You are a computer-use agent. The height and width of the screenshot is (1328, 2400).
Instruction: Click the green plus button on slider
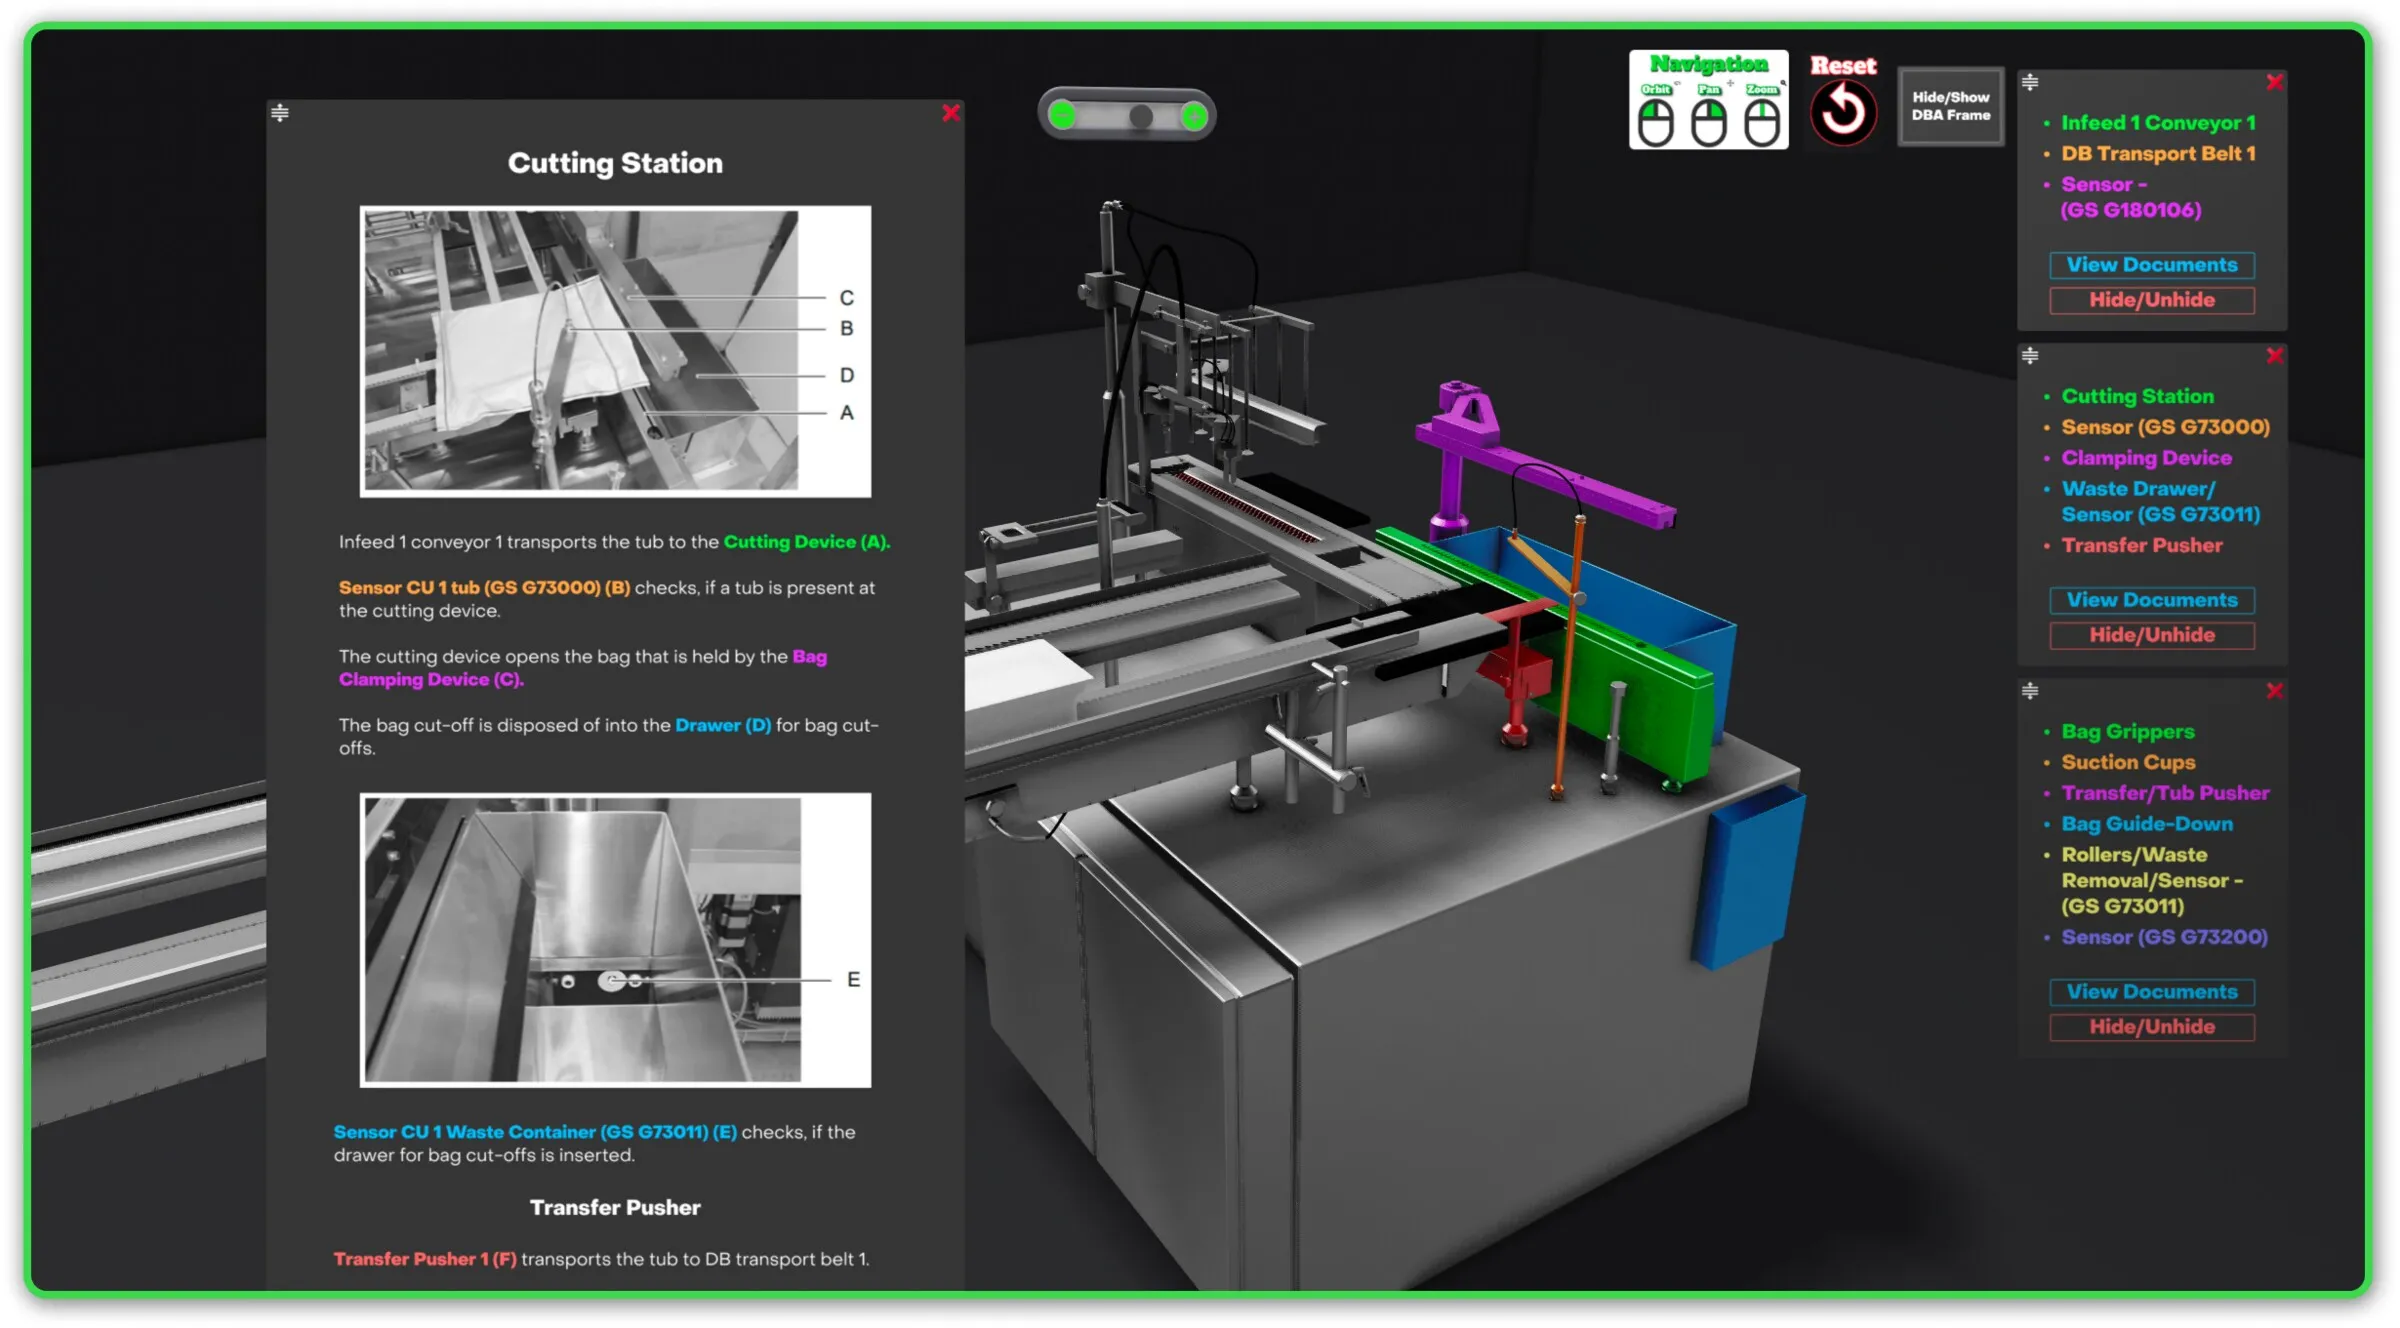[1194, 116]
